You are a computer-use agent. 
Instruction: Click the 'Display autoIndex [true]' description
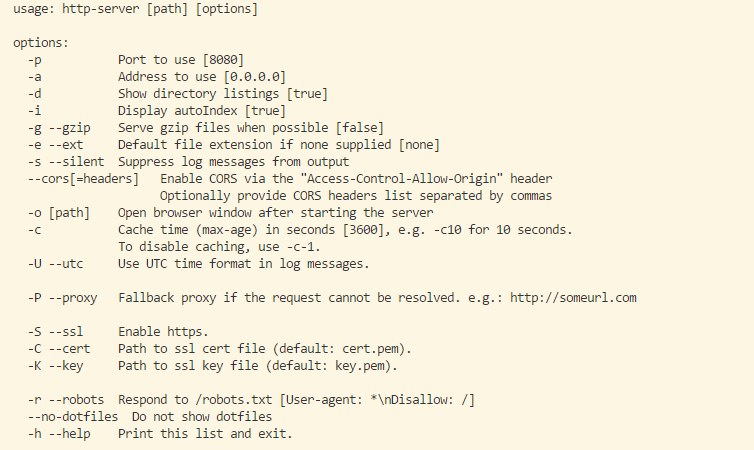point(202,111)
